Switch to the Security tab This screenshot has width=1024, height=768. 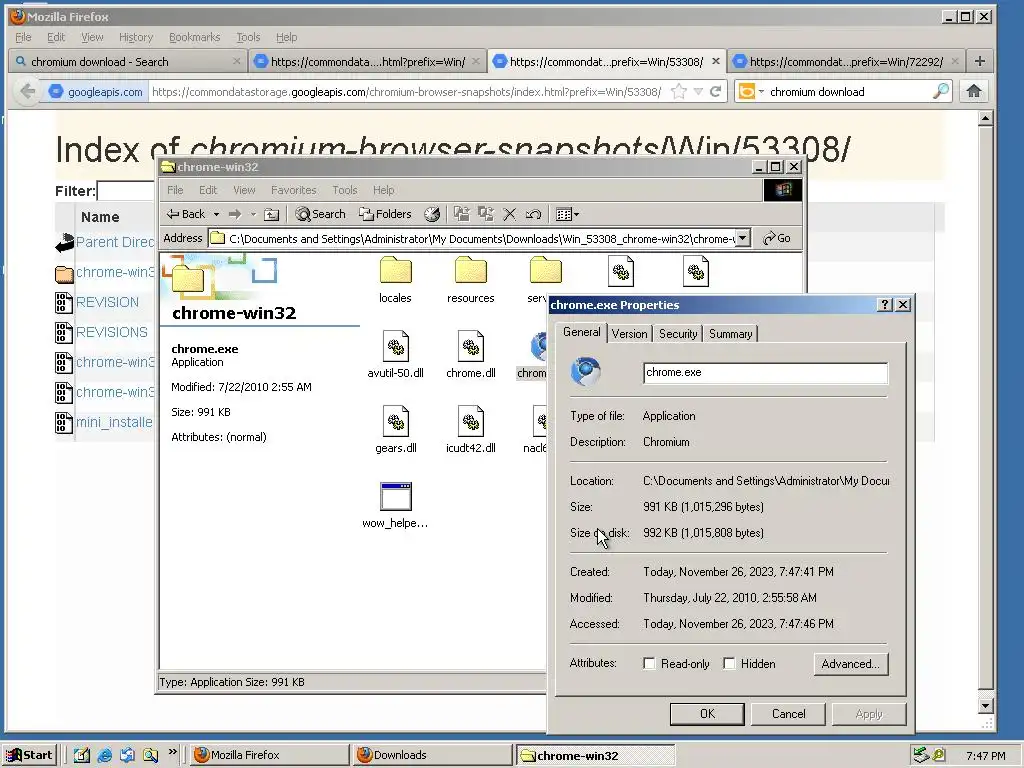coord(678,334)
